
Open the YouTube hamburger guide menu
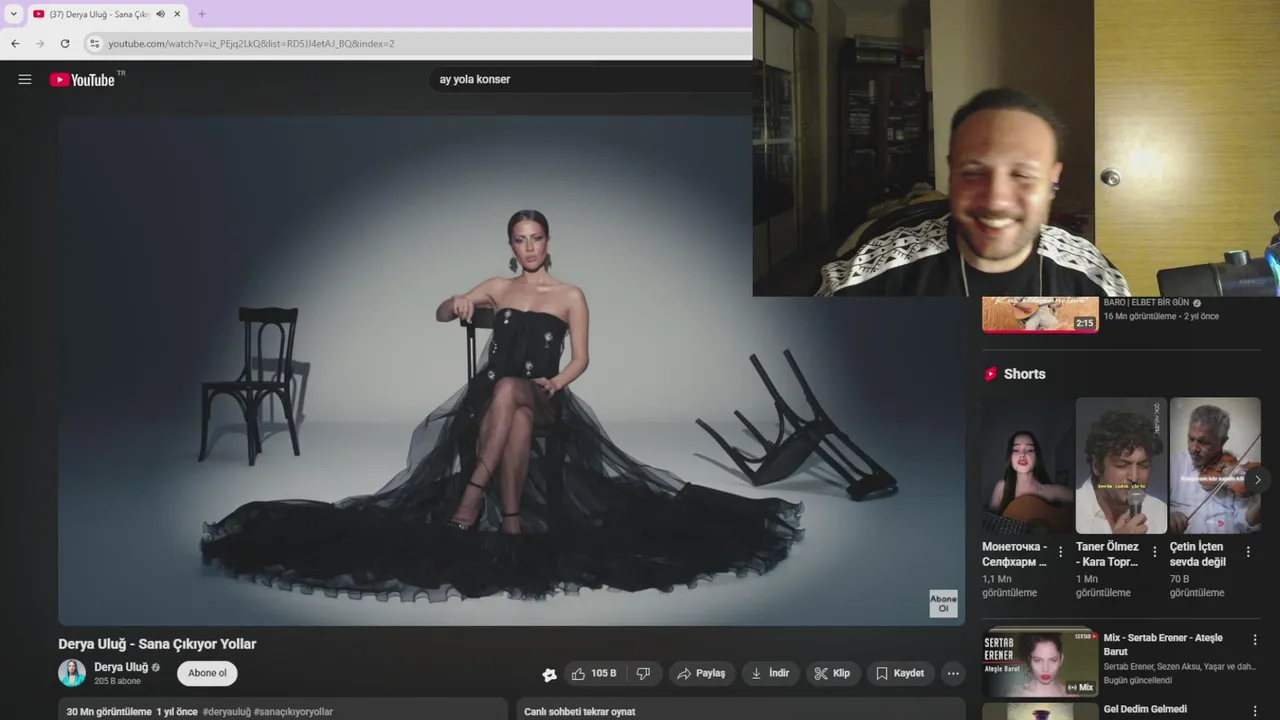[25, 79]
